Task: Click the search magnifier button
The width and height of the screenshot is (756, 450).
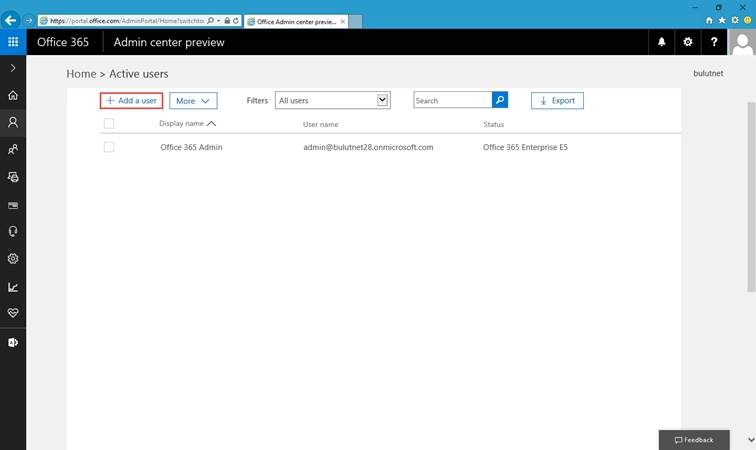Action: 500,100
